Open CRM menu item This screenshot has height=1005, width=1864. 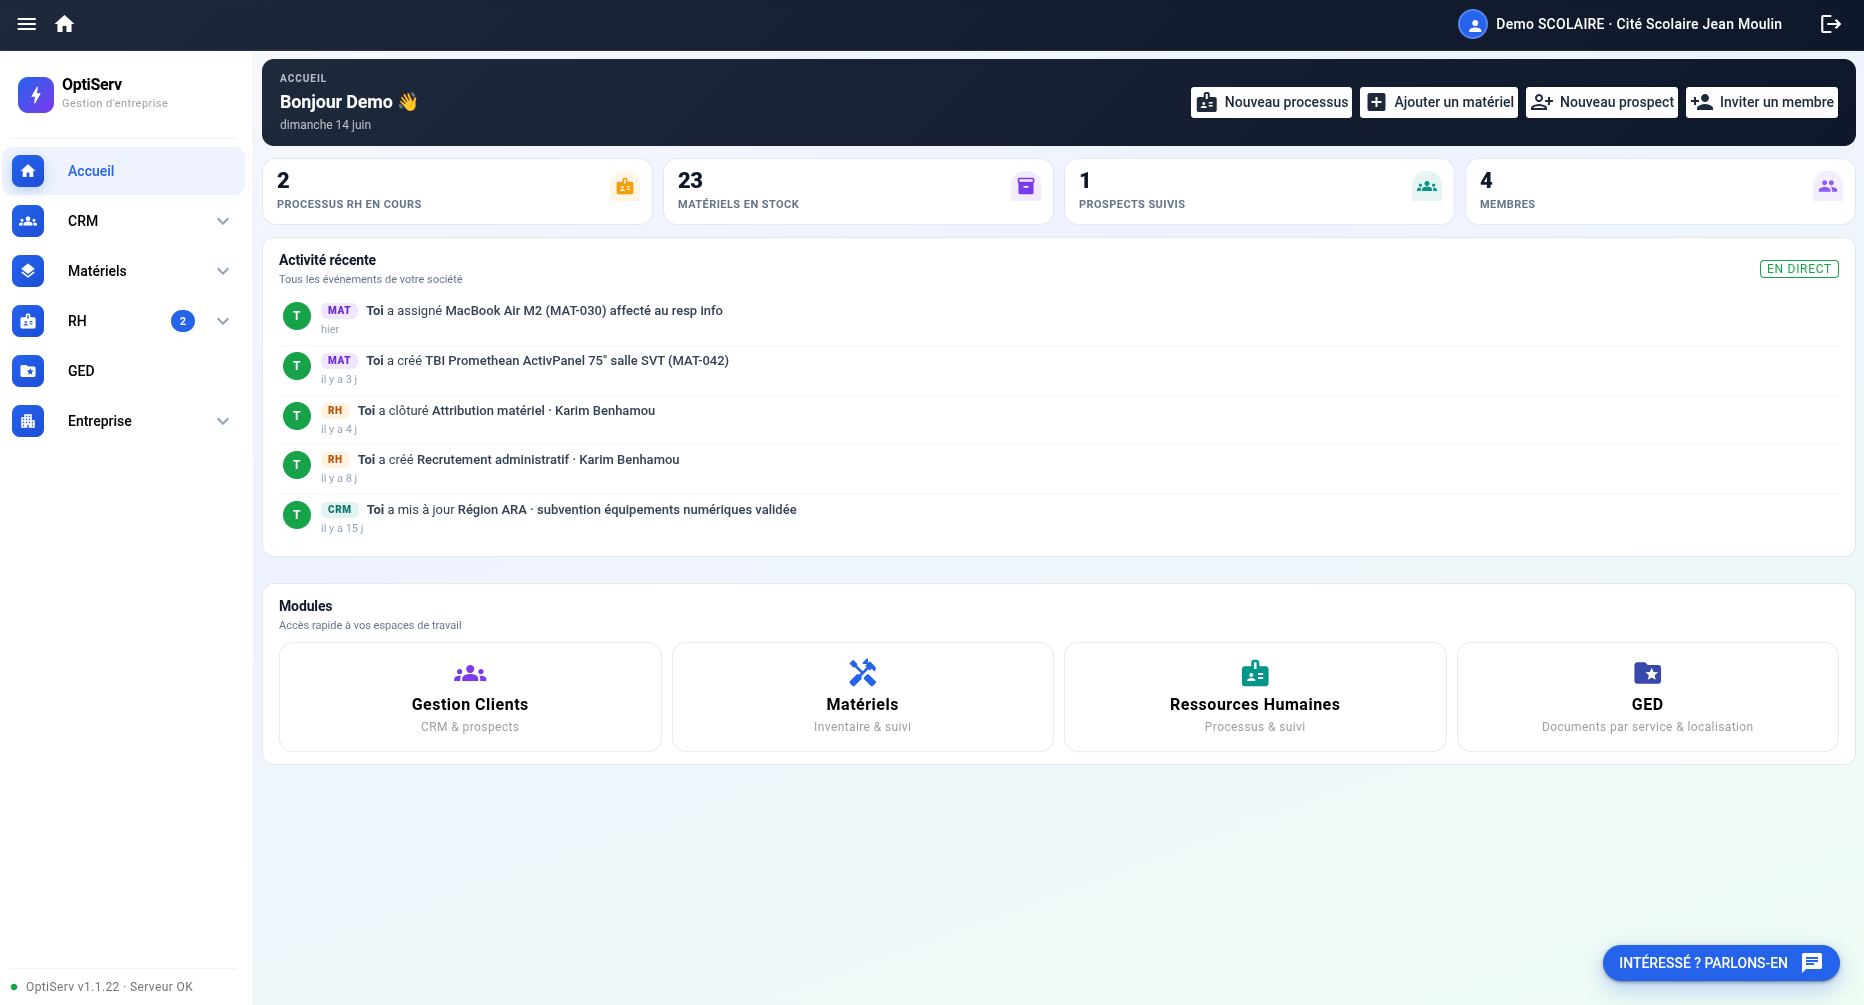coord(124,221)
